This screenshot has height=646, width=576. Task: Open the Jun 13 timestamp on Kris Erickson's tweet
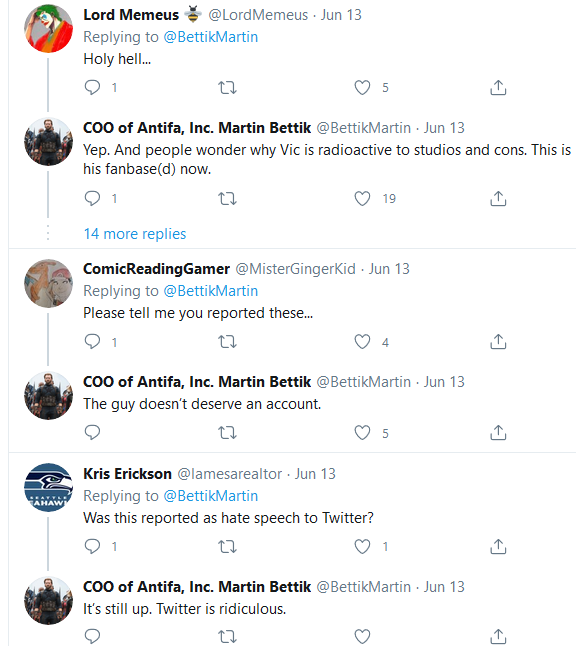click(315, 474)
